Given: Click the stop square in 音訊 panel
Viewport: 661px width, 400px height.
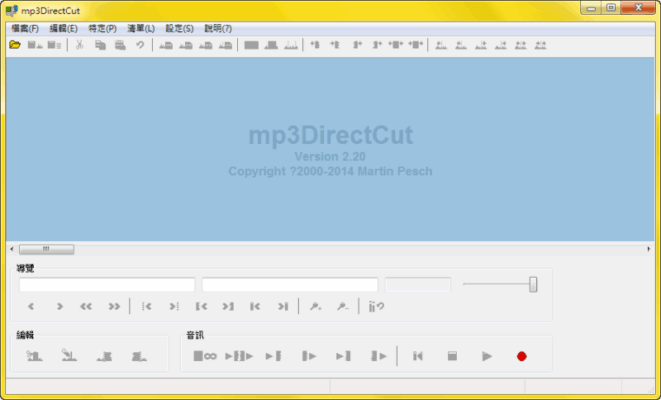Looking at the screenshot, I should click(452, 357).
